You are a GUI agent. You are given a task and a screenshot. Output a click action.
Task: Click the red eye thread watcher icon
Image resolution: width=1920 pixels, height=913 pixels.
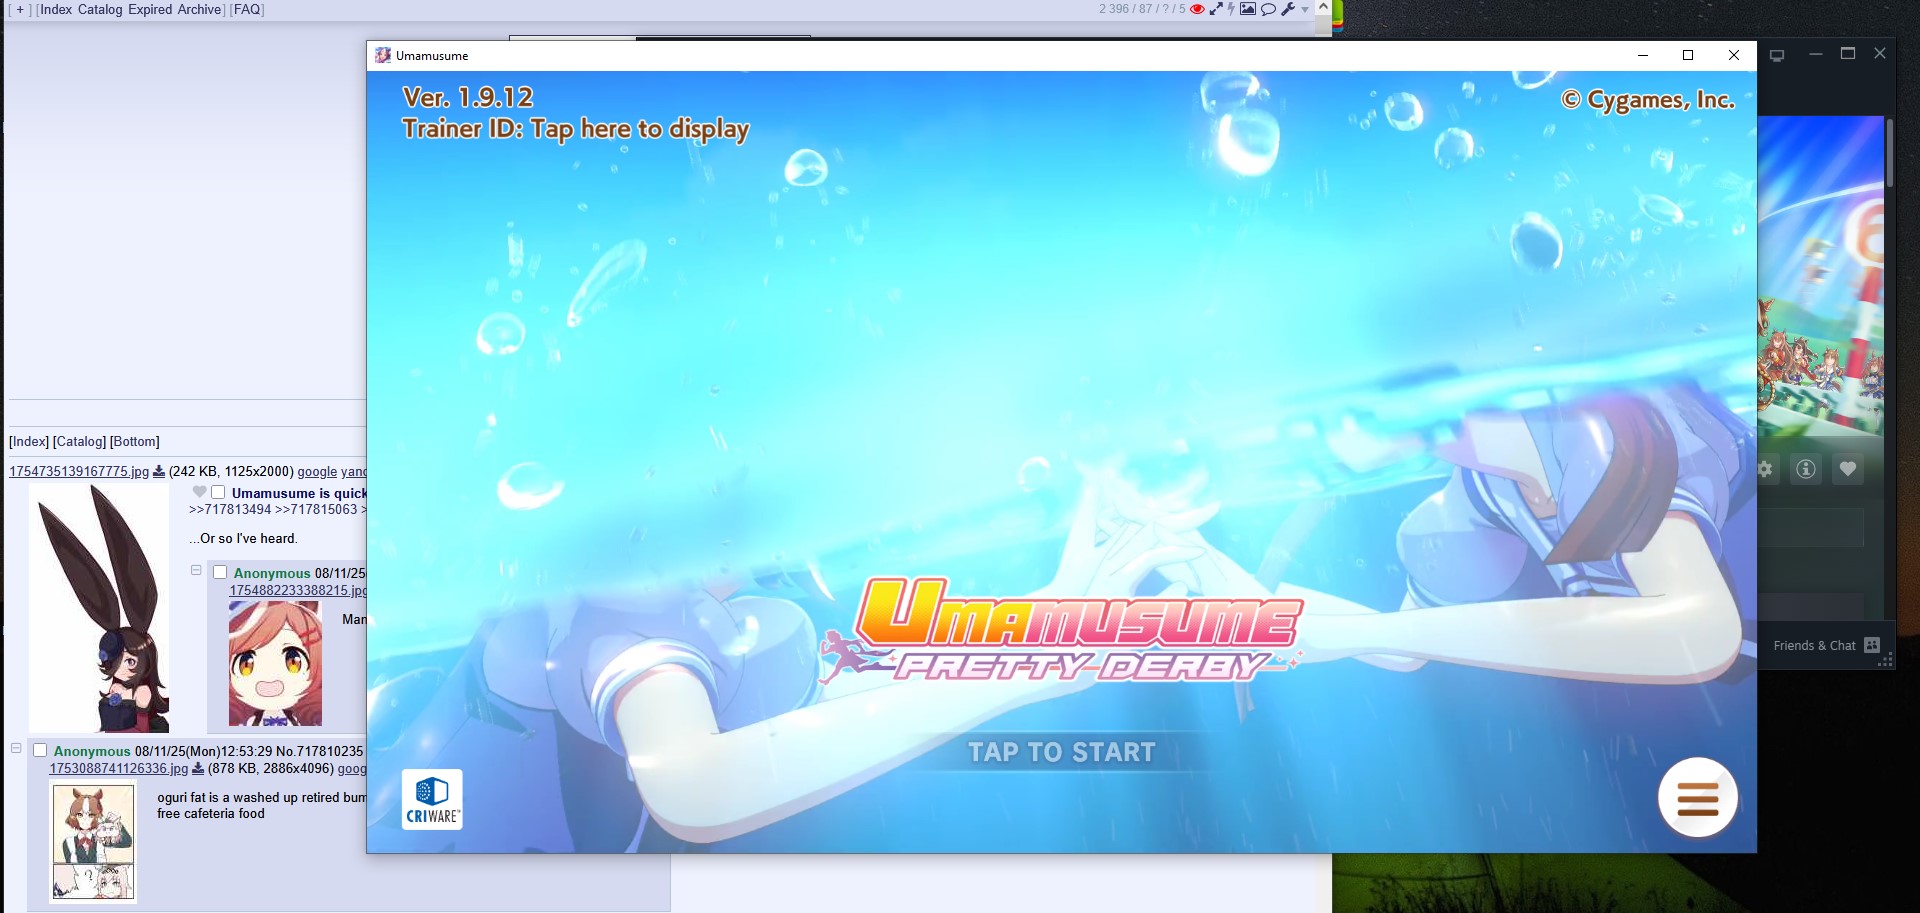pos(1197,9)
